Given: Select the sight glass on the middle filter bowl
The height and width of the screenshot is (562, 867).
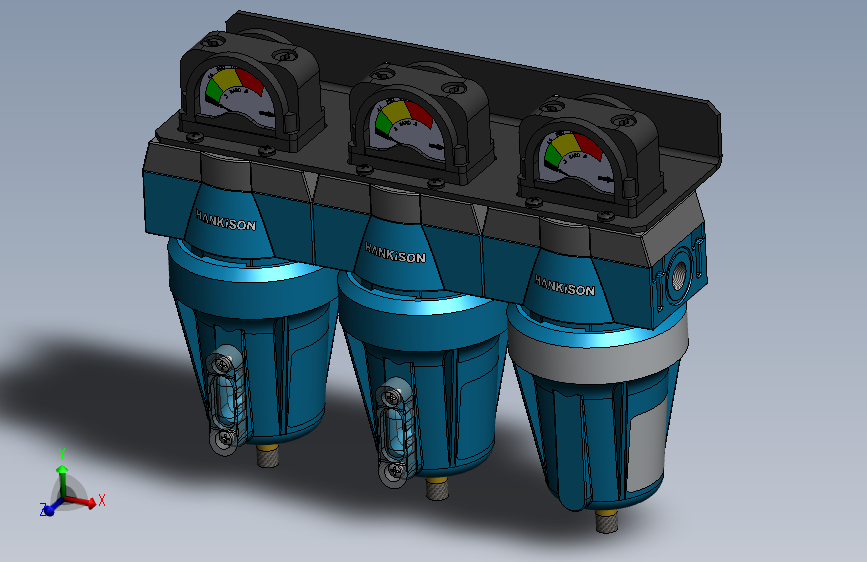Looking at the screenshot, I should click(396, 432).
